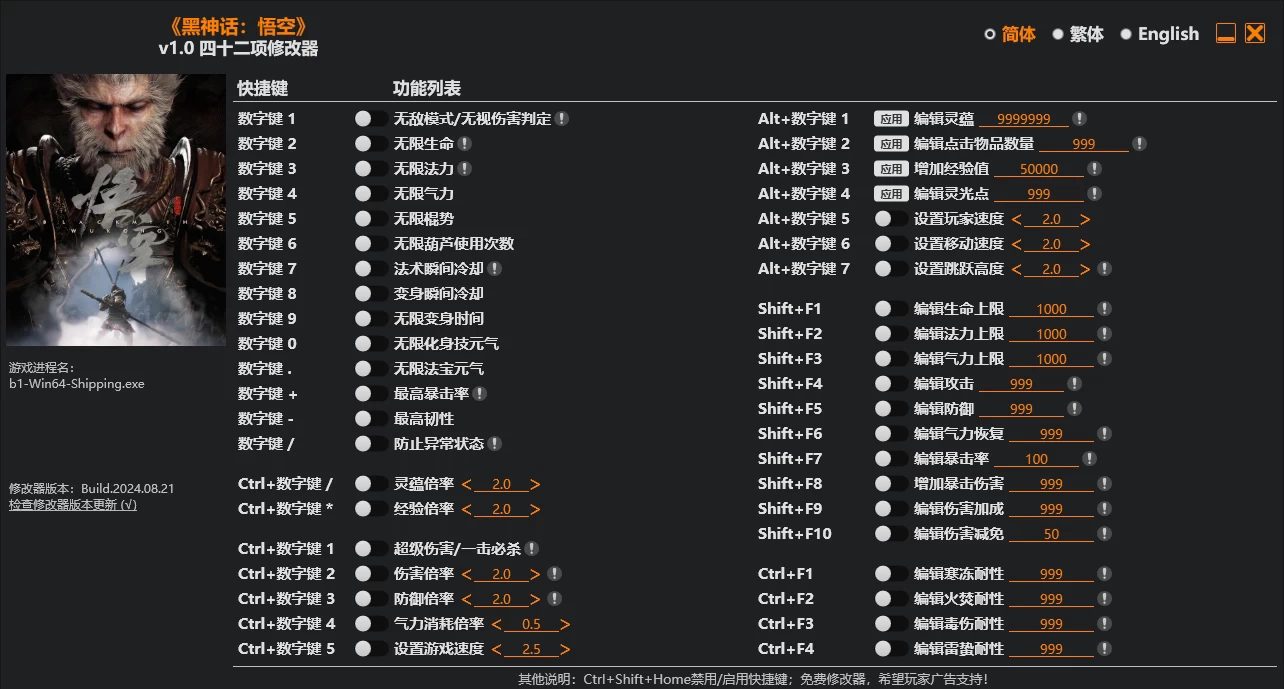Screen dimensions: 1284x689
Task: Click the warning icon next to 编辑寒冻耐性
Action: [1104, 573]
